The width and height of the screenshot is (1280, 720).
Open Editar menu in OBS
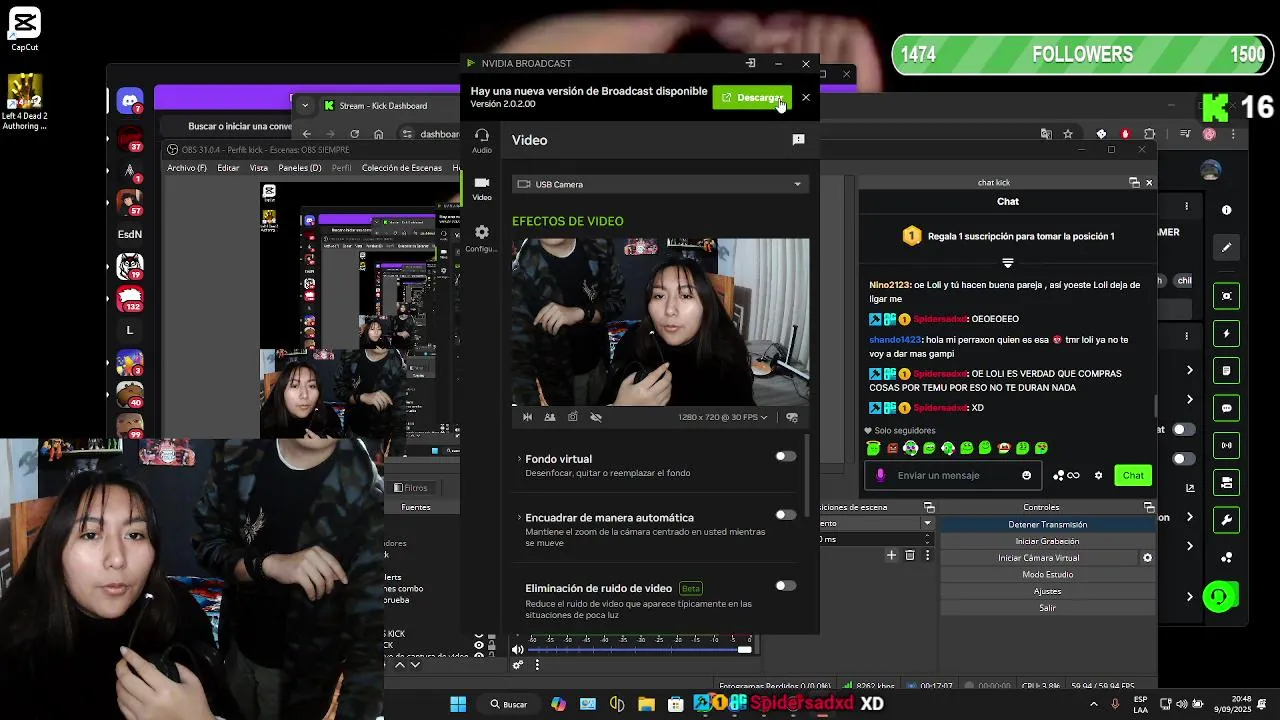click(228, 168)
